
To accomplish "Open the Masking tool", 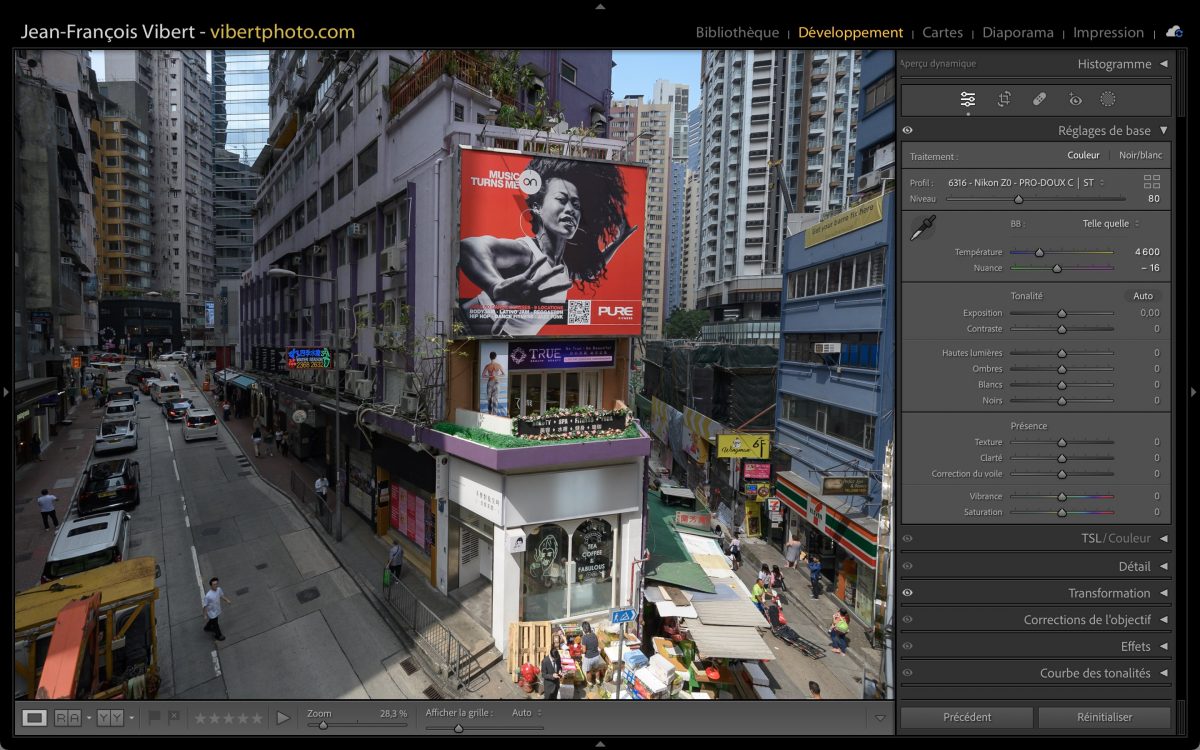I will pyautogui.click(x=1108, y=99).
